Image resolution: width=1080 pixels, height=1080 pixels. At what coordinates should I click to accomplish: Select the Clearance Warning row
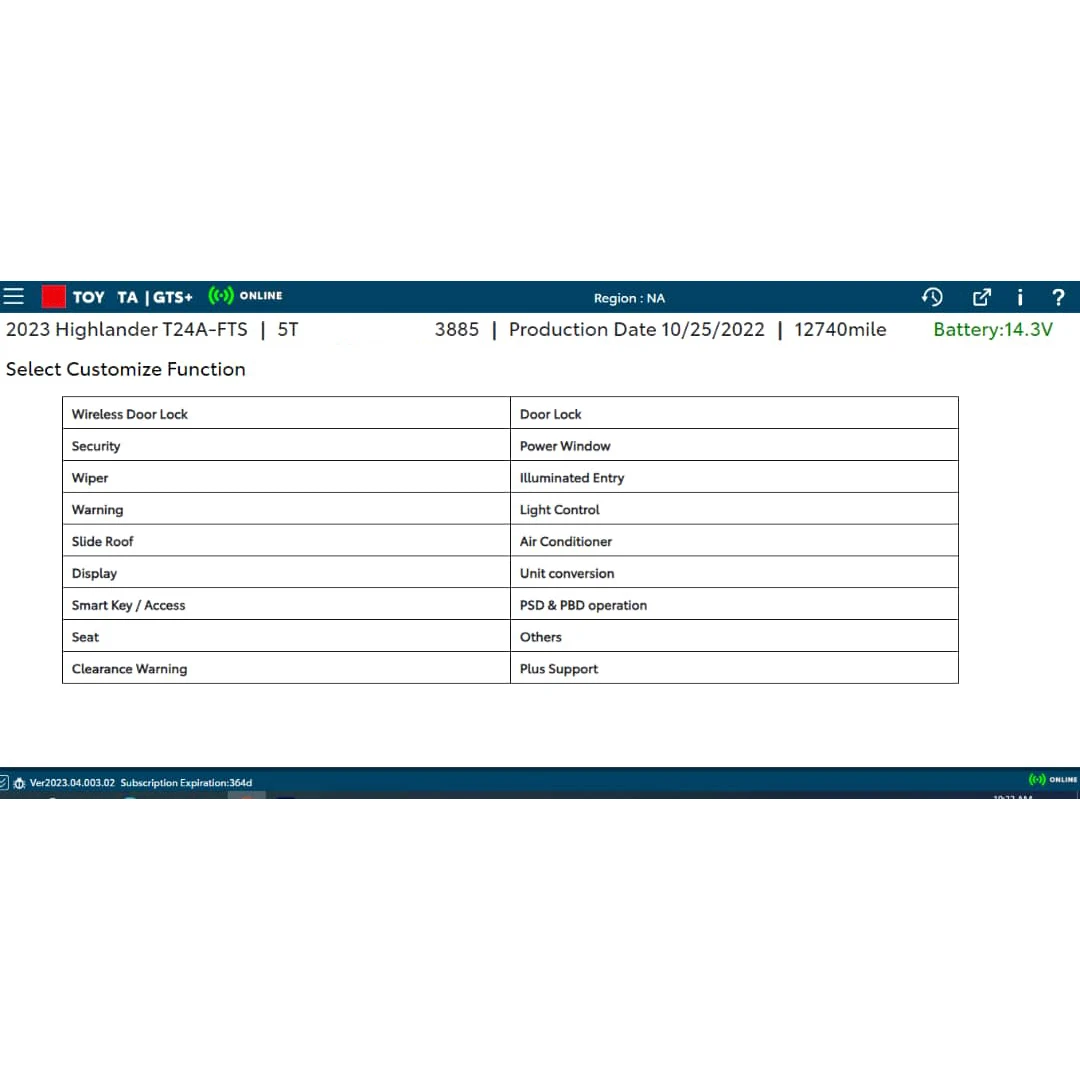[286, 667]
